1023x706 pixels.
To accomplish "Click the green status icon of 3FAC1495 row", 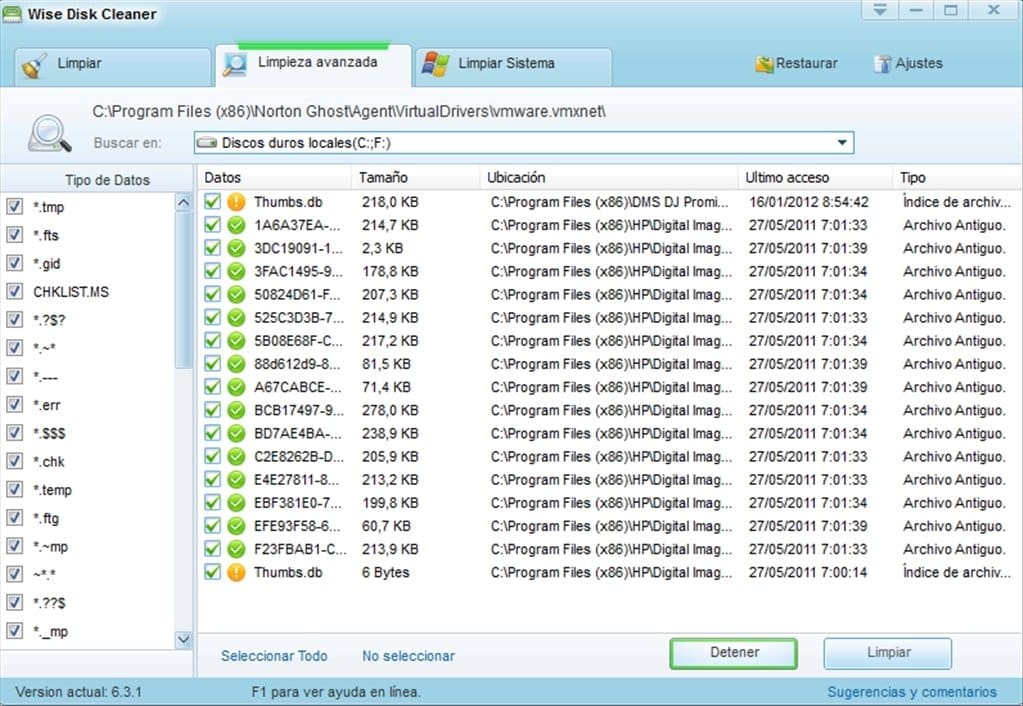I will pyautogui.click(x=236, y=271).
